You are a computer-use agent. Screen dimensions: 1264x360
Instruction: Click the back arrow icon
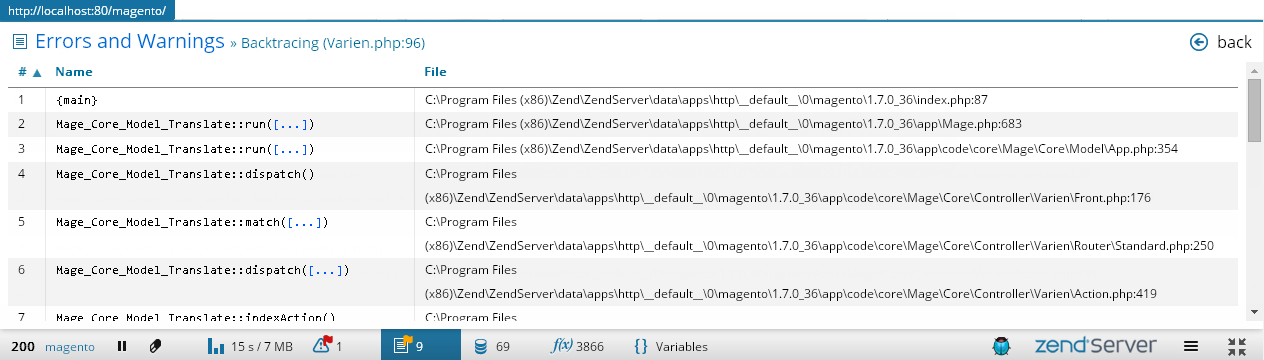coord(1199,42)
